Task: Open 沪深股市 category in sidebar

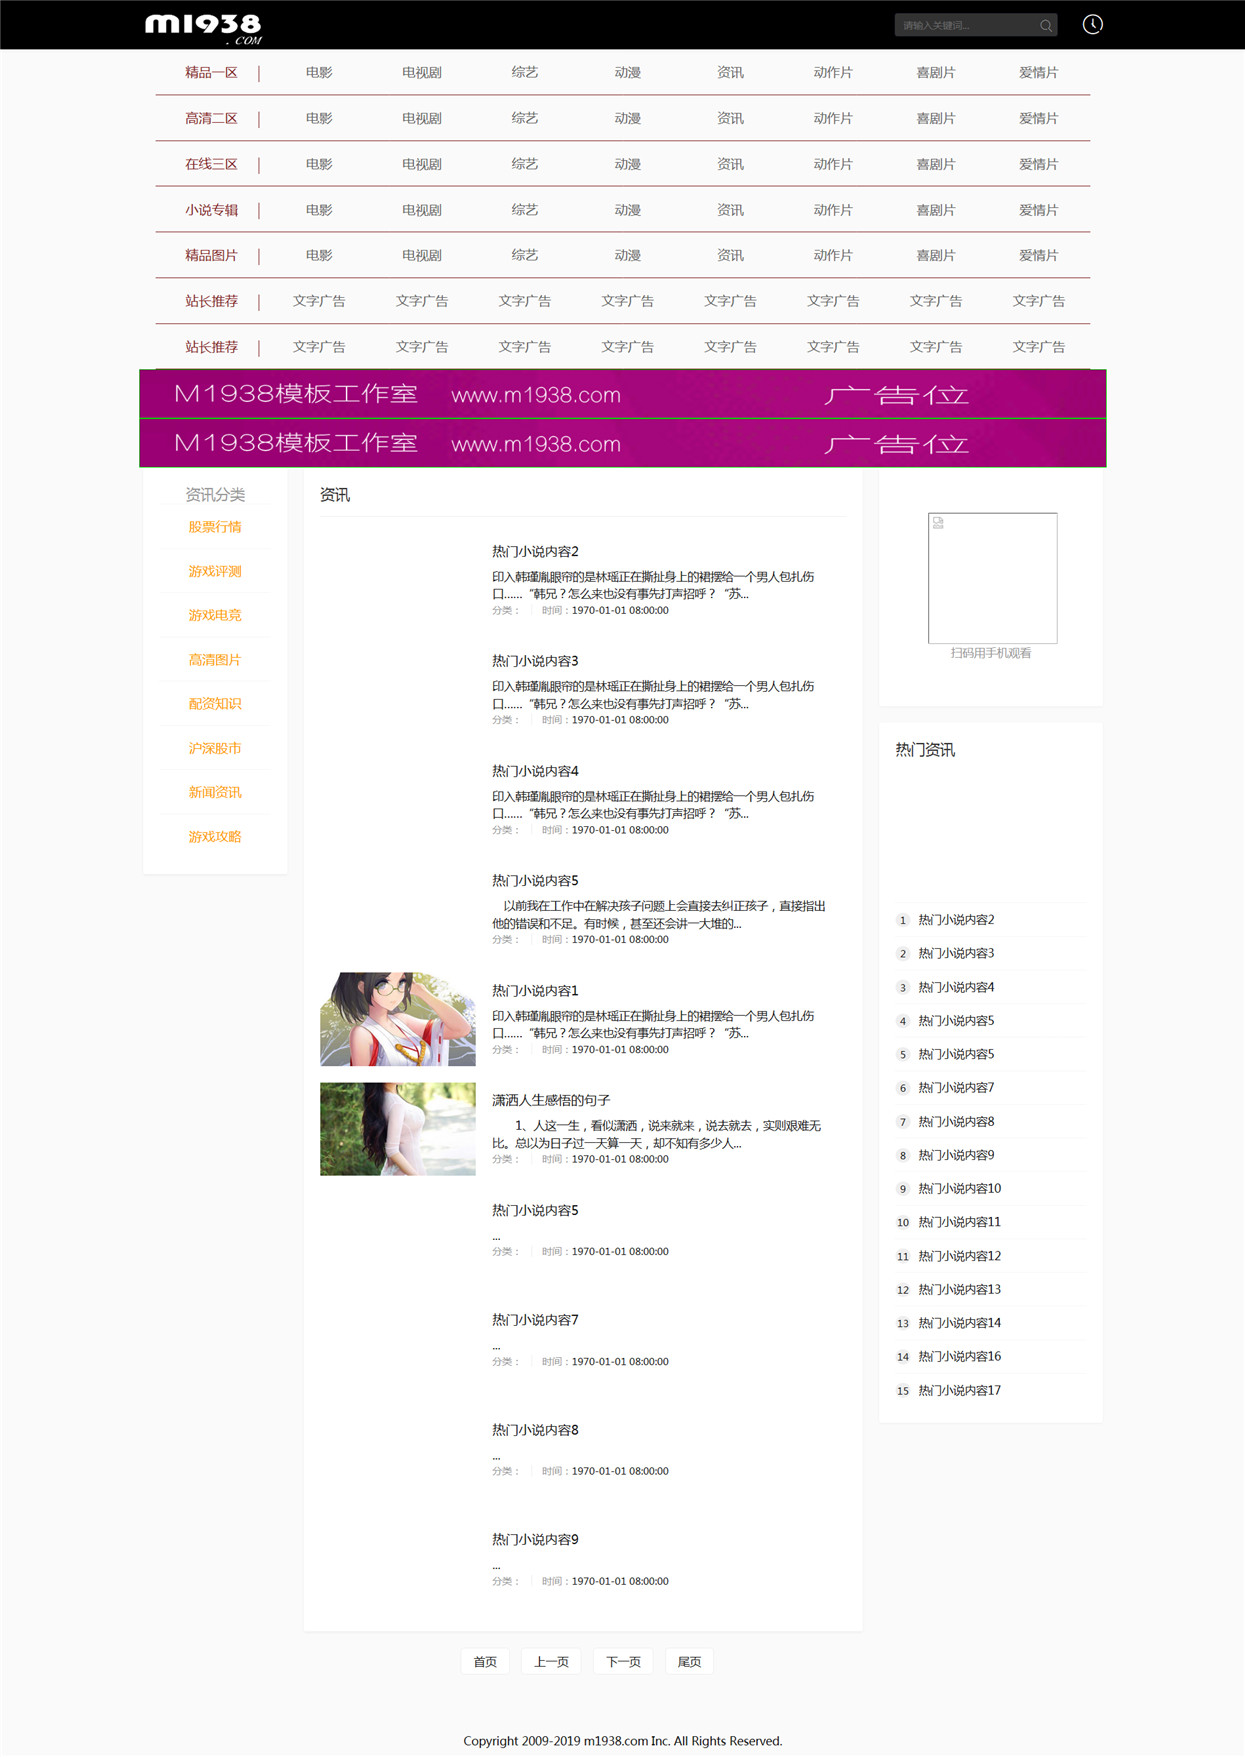Action: click(x=215, y=748)
